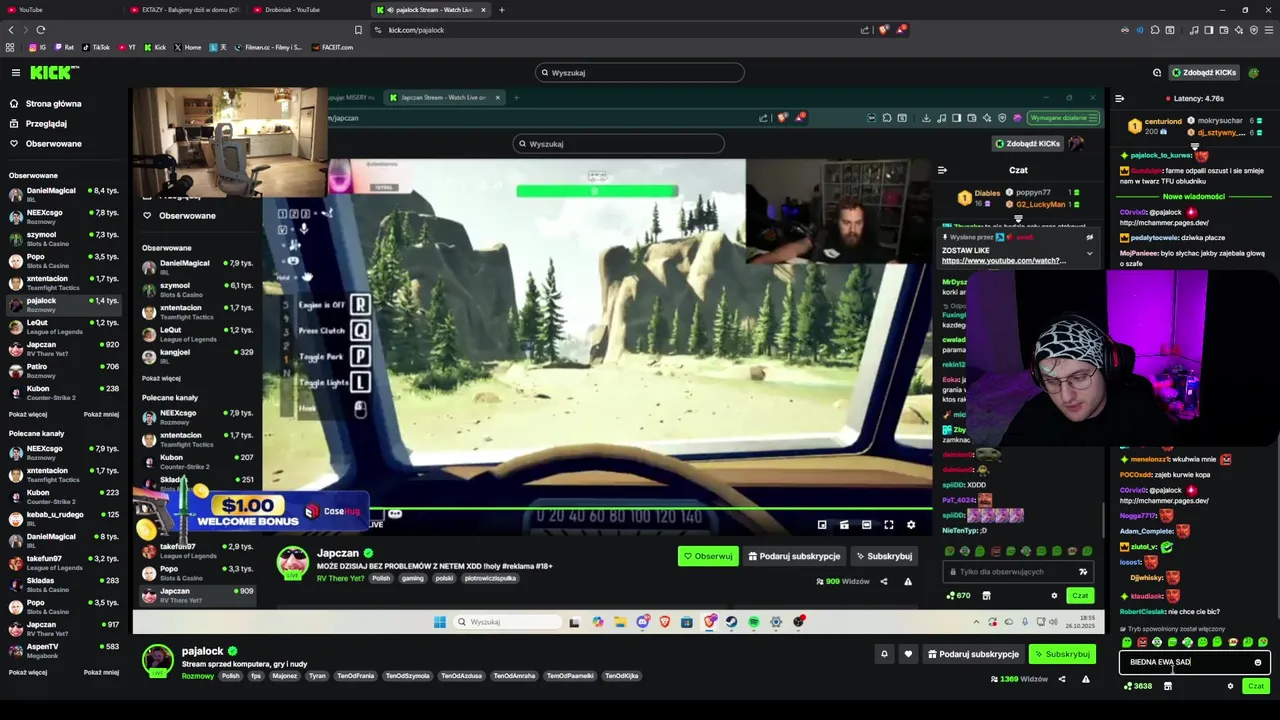The image size is (1280, 720).
Task: Open TikTok bookmark
Action: (96, 47)
